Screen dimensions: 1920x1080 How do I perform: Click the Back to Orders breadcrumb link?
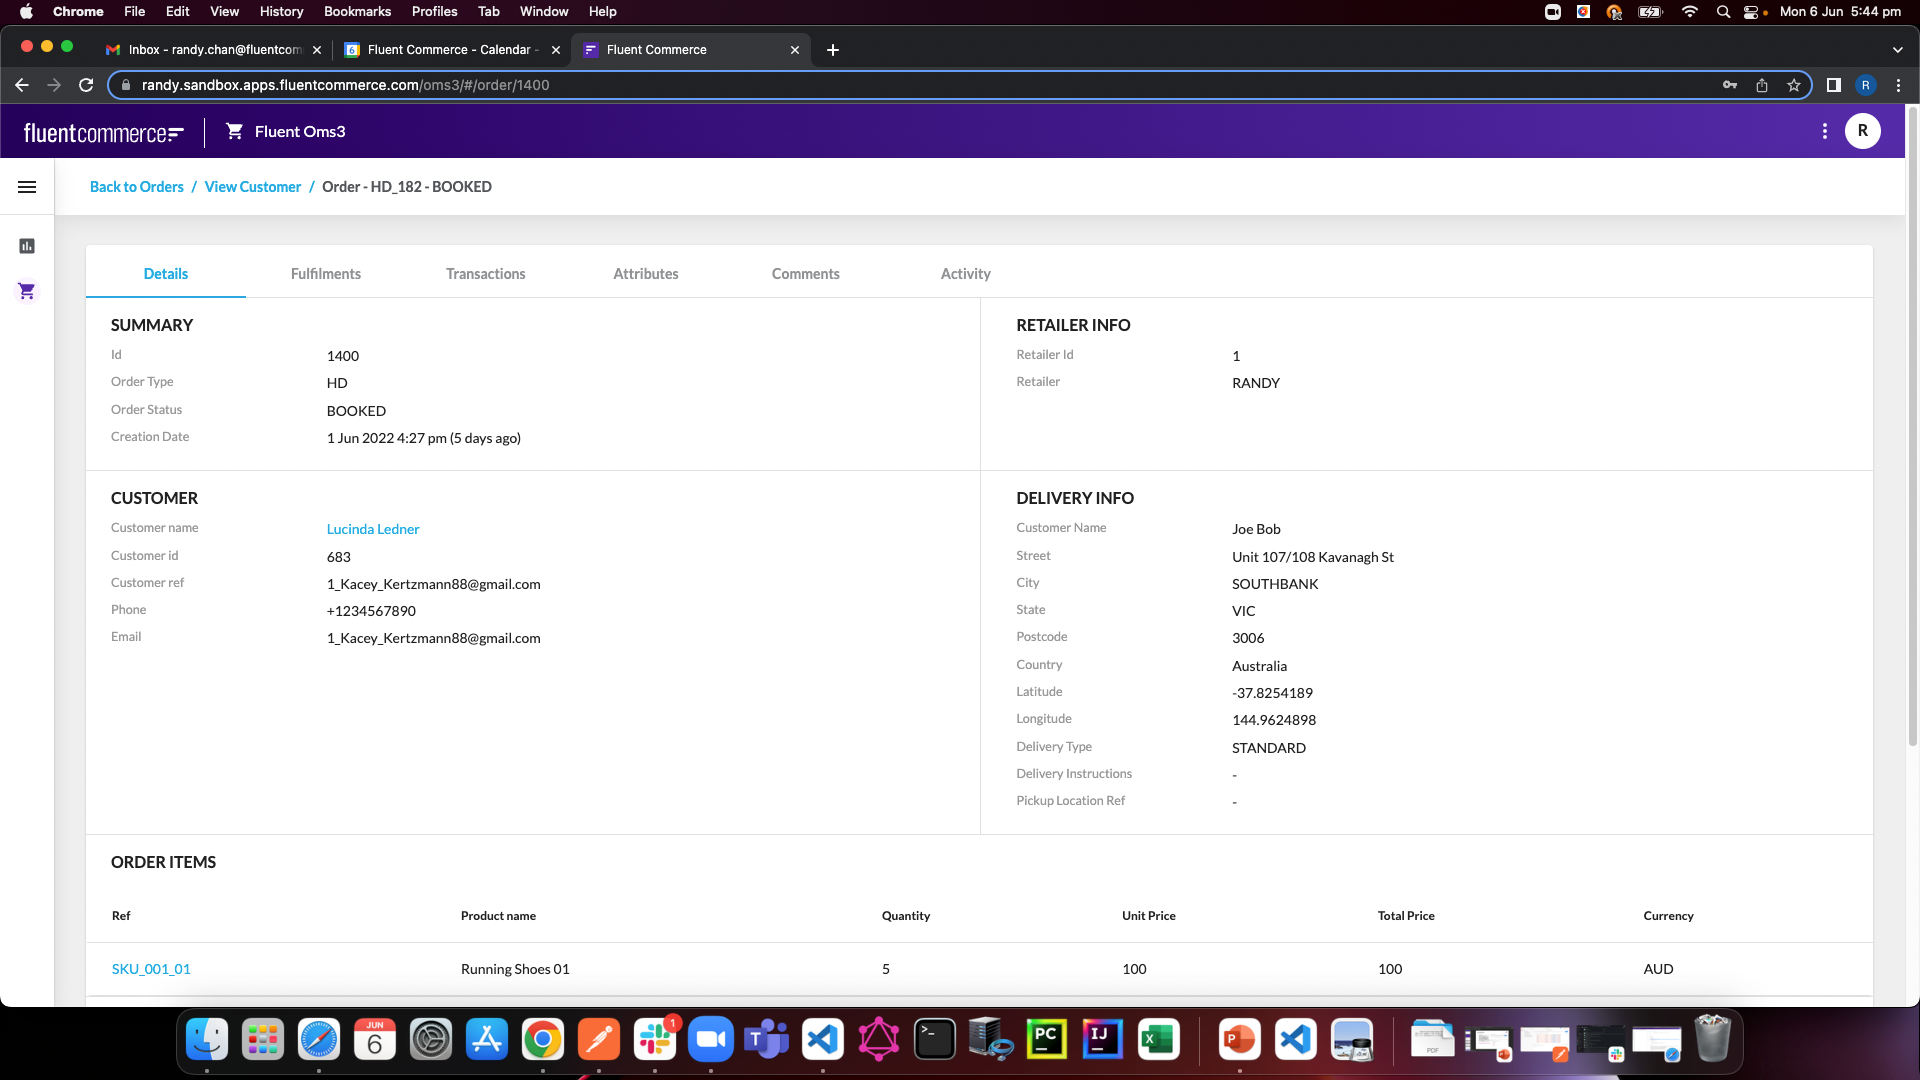[x=137, y=186]
